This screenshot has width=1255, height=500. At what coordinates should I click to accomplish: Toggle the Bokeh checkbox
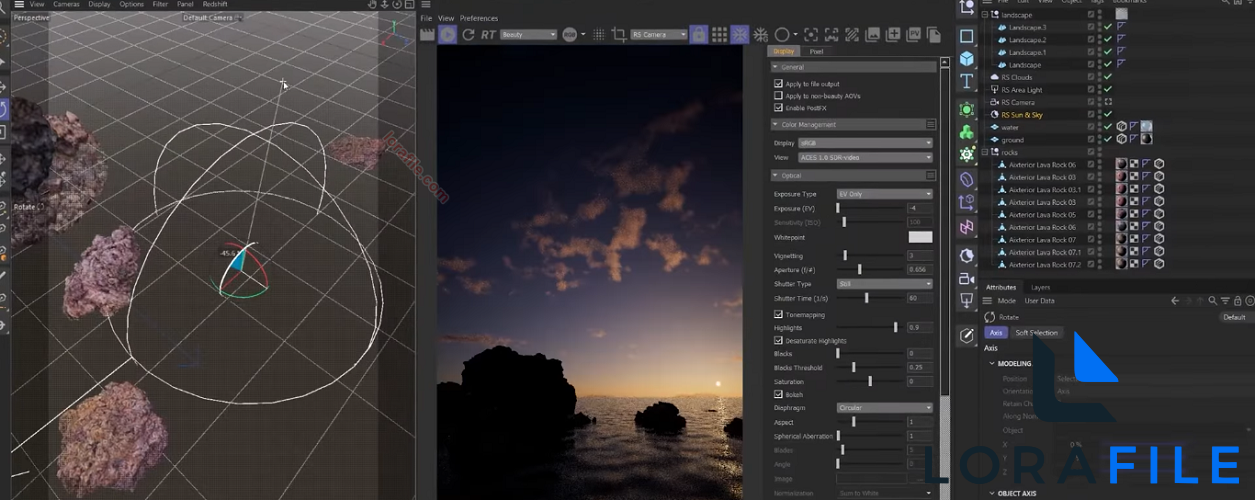click(778, 394)
